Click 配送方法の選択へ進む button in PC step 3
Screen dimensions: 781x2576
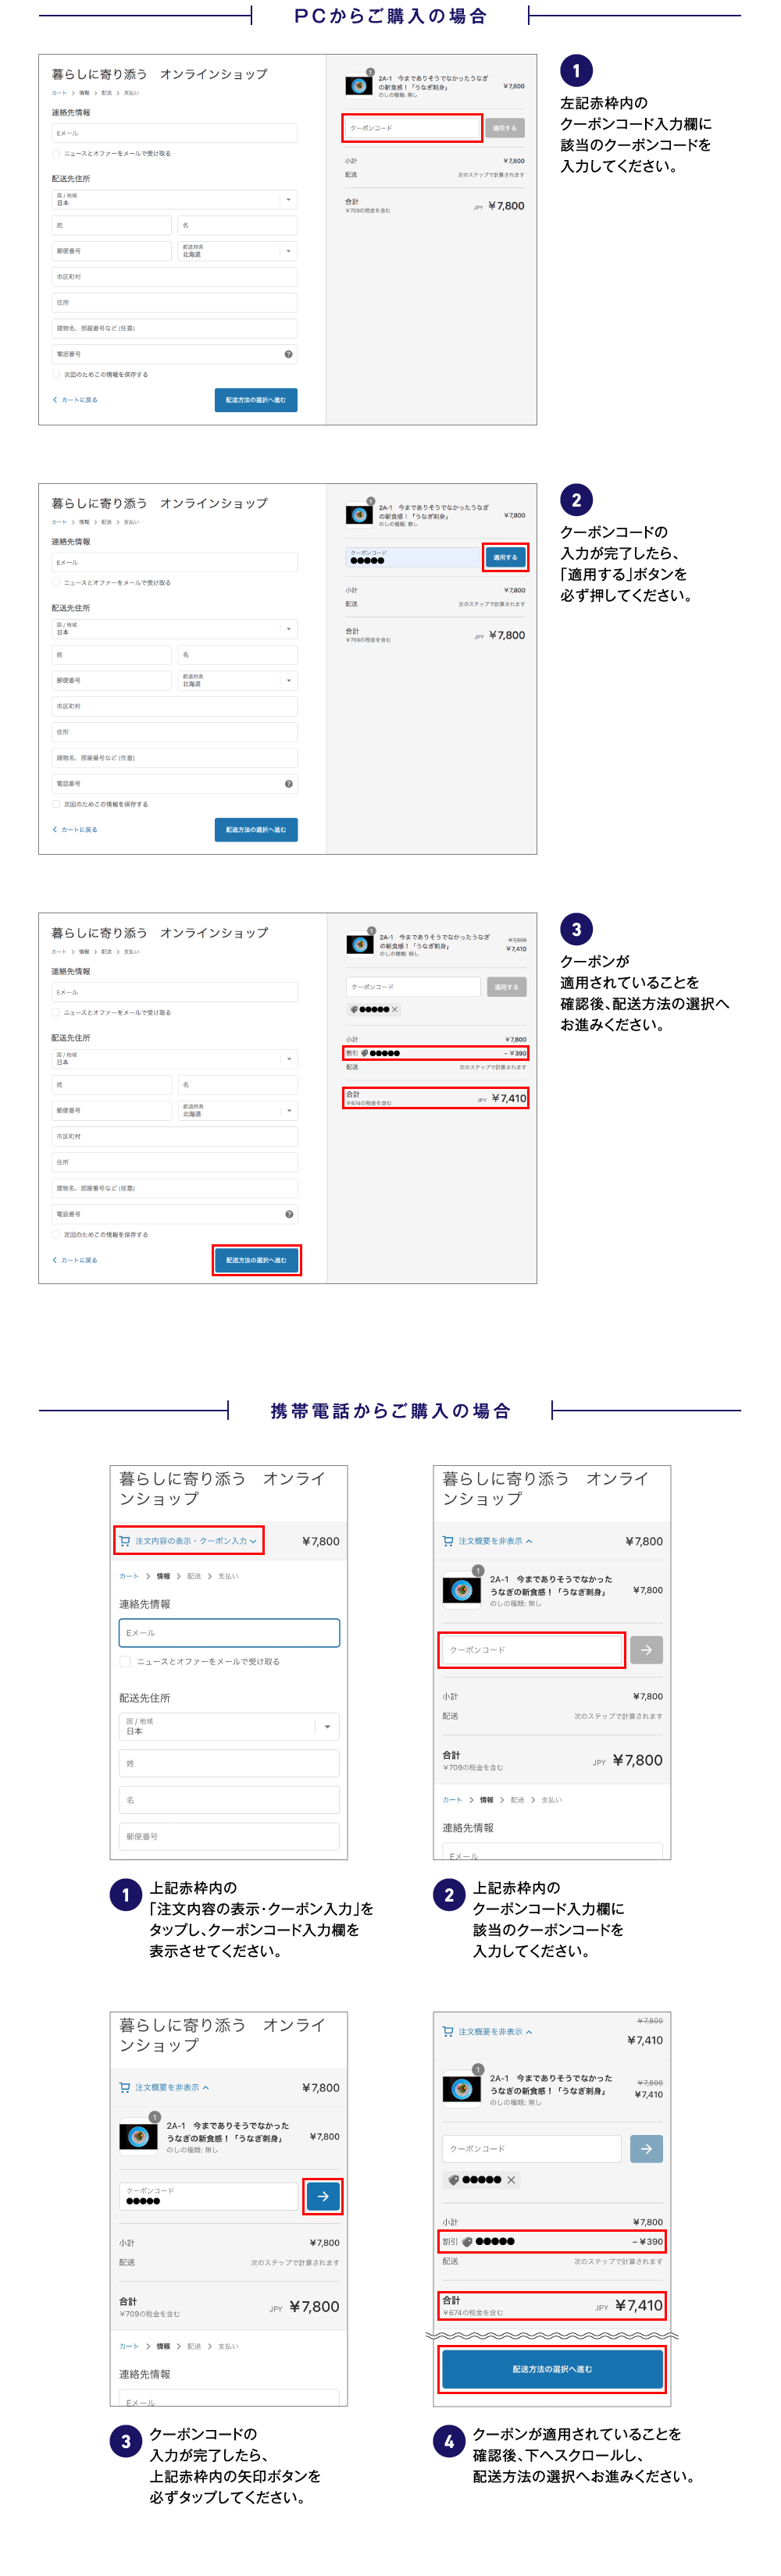click(x=256, y=1260)
